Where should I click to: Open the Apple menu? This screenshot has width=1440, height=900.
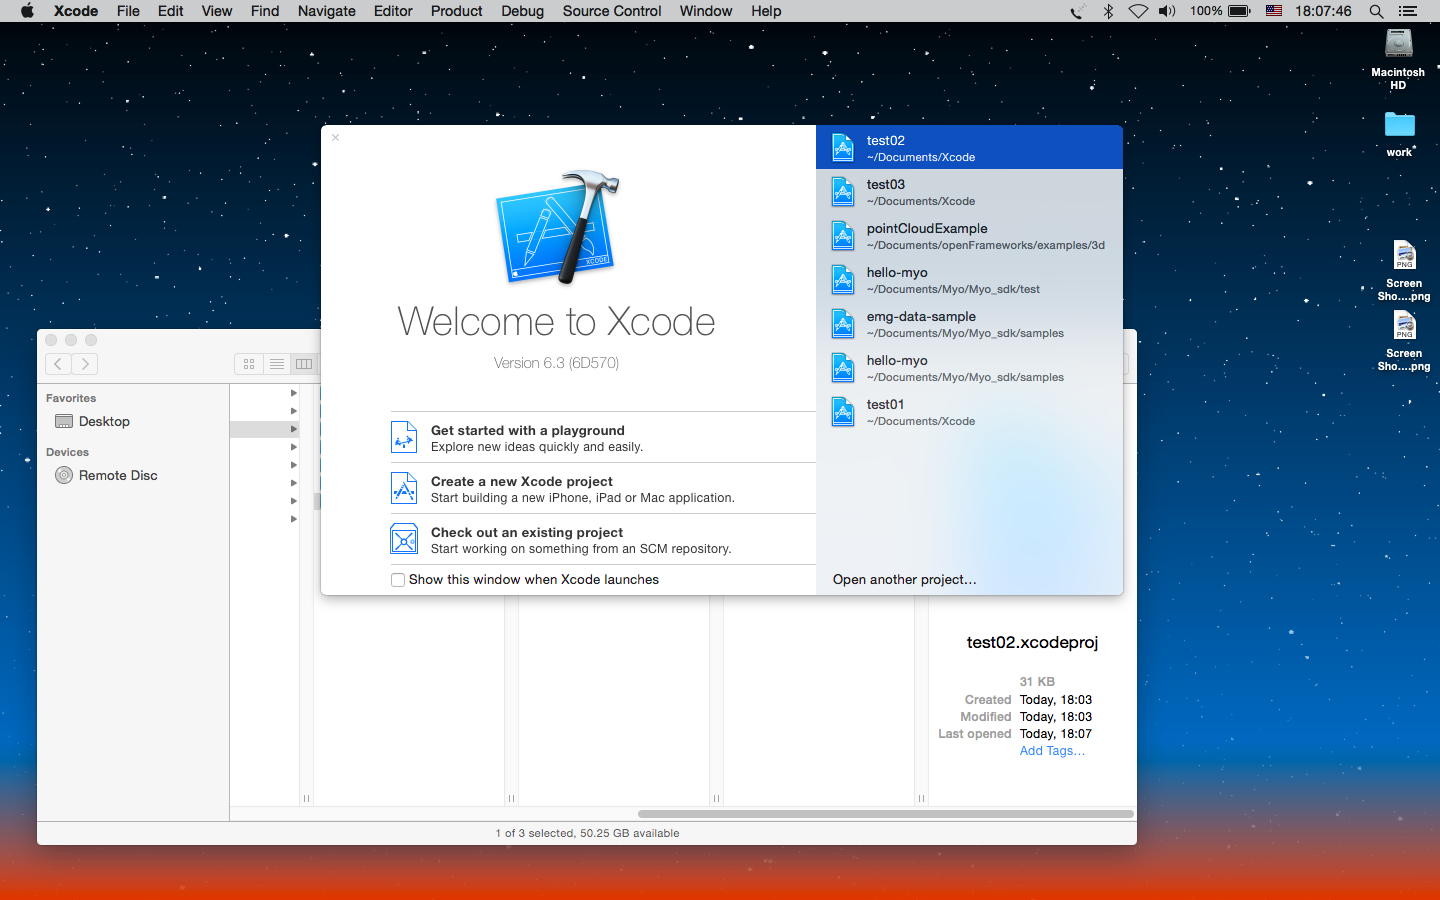coord(27,11)
